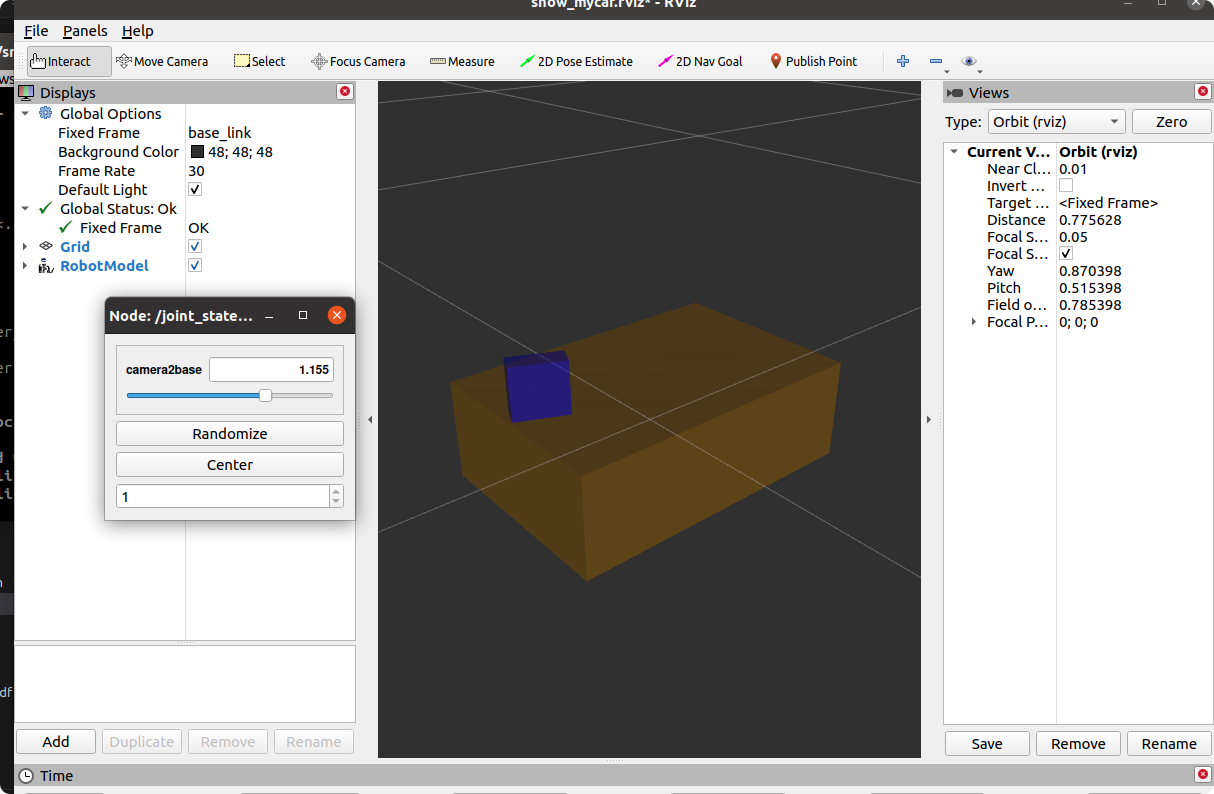The width and height of the screenshot is (1214, 794).
Task: Expand the Grid display node
Action: [x=26, y=246]
